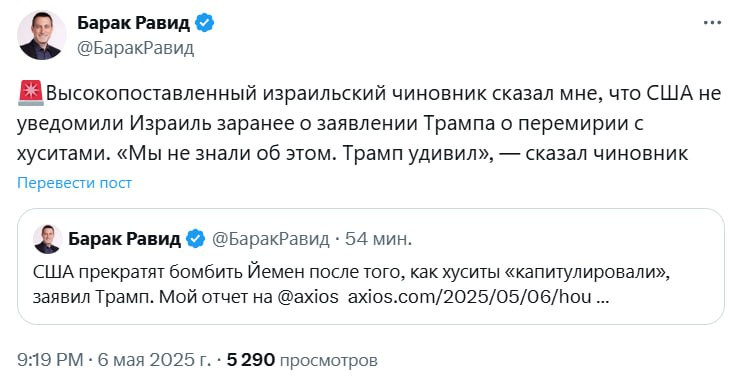Image resolution: width=743 pixels, height=383 pixels.
Task: Click the @БаракРавид handle in the quoted post
Action: (x=270, y=239)
